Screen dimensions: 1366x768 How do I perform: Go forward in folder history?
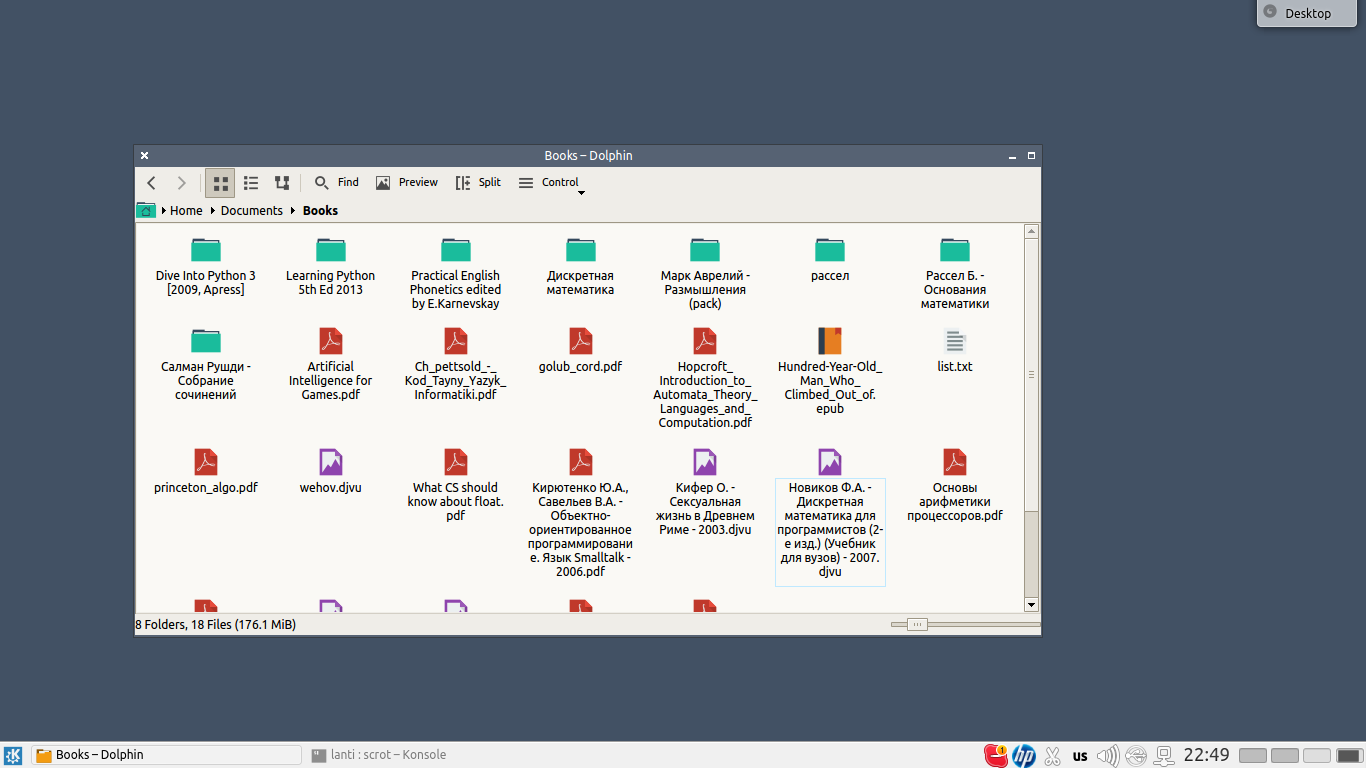tap(181, 183)
